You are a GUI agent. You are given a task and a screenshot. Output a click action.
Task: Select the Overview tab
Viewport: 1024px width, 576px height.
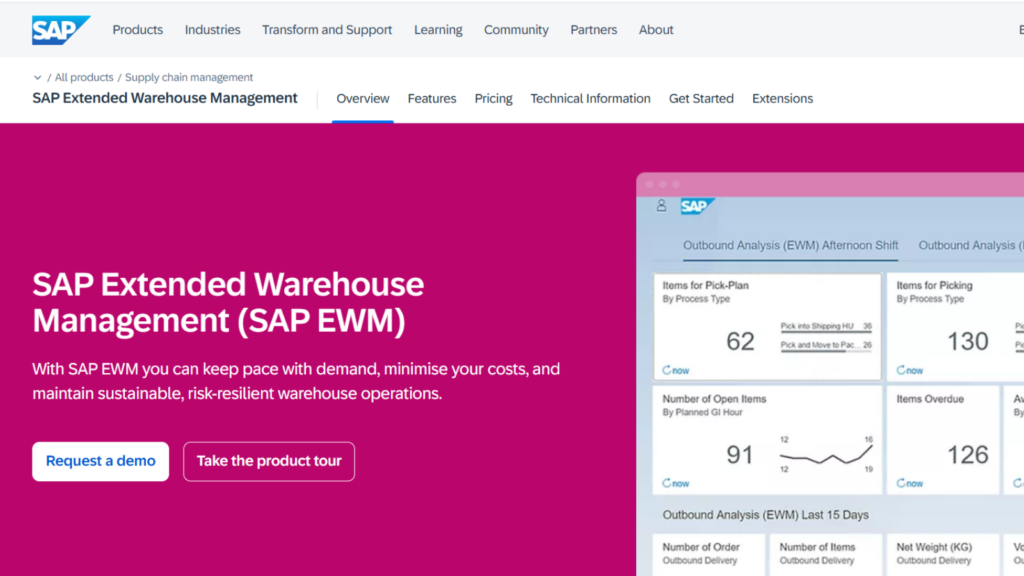pos(362,99)
